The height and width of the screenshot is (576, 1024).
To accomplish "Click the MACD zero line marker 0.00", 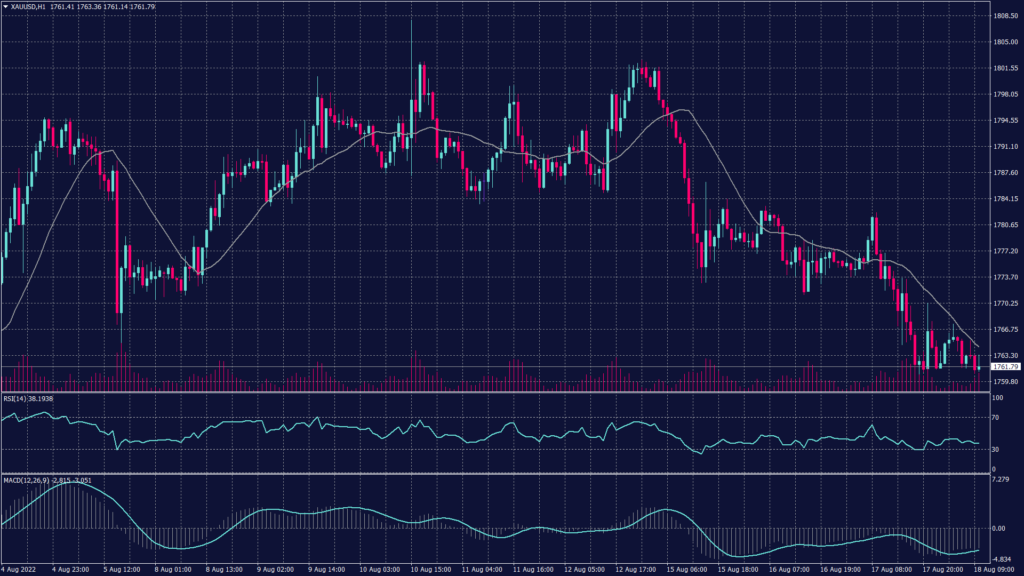I will [x=998, y=528].
